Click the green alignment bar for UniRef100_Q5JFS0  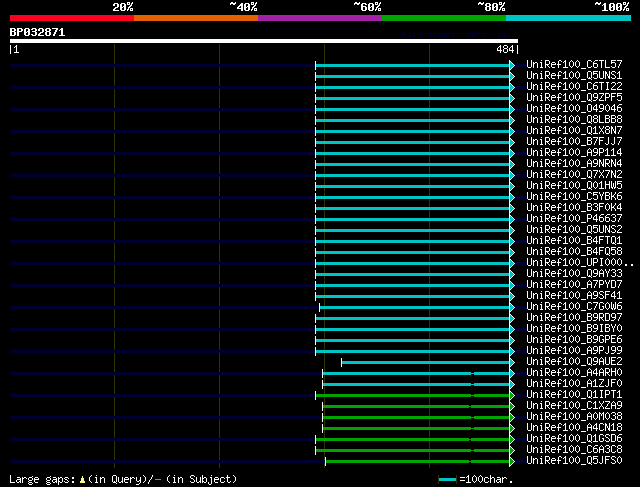pyautogui.click(x=417, y=462)
